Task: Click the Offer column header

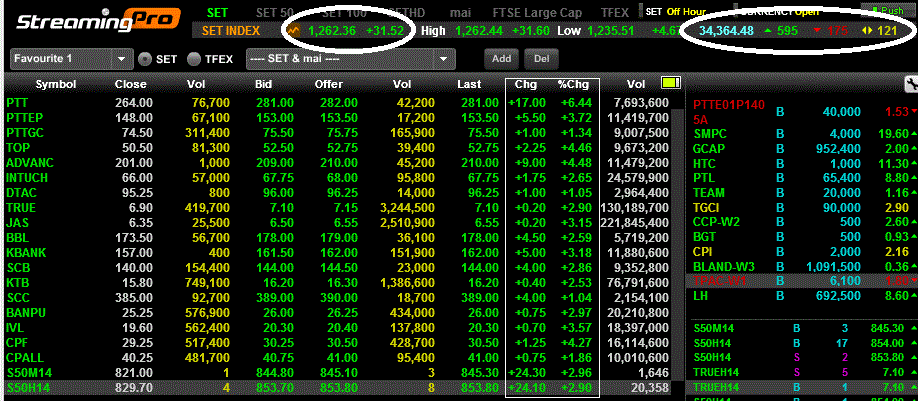Action: tap(329, 84)
